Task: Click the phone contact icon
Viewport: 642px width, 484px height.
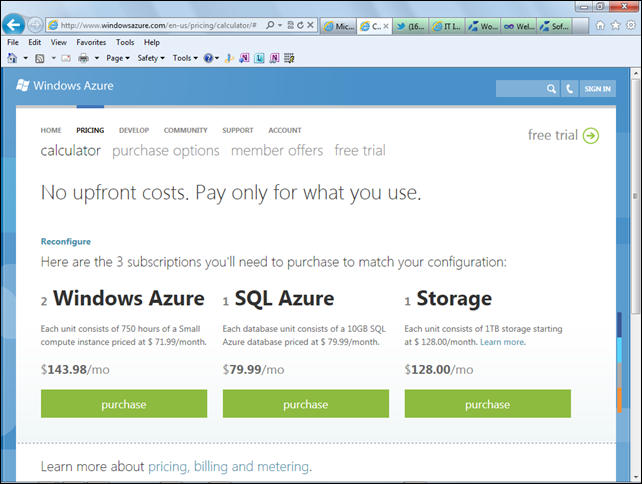Action: tap(568, 89)
